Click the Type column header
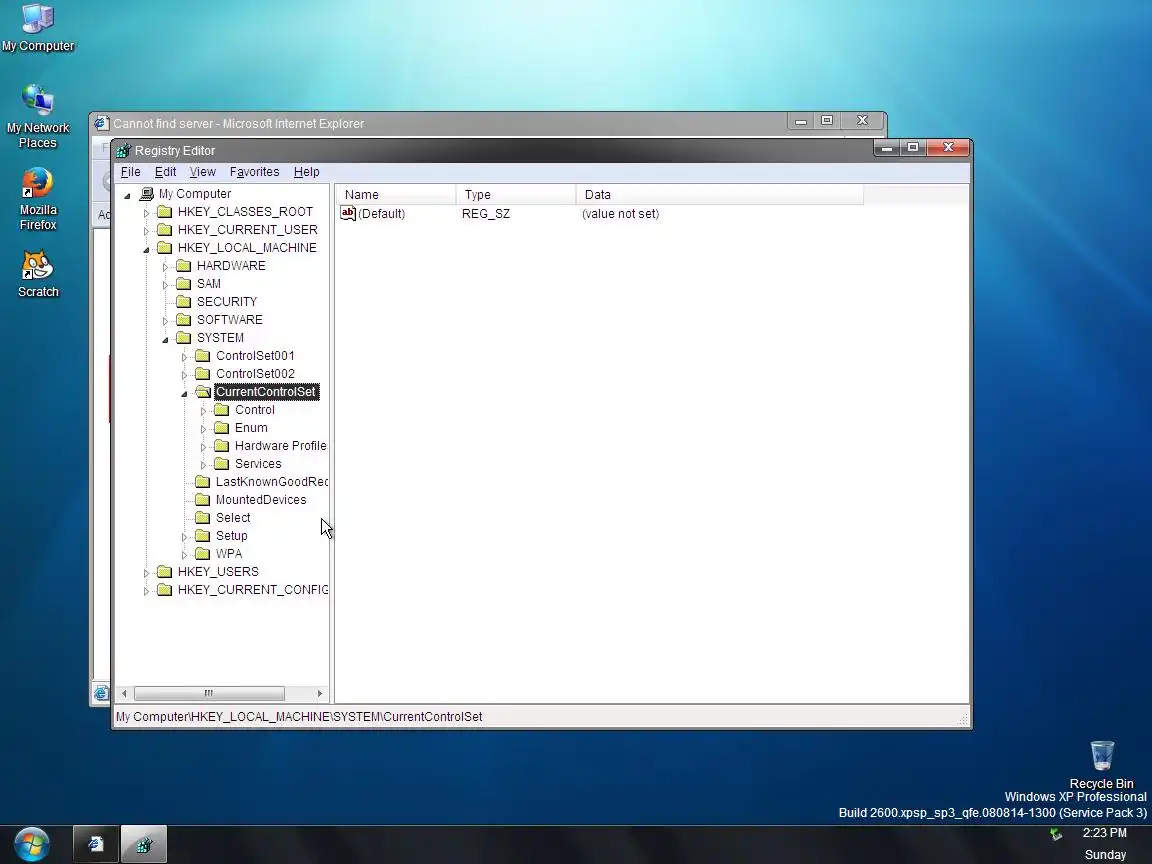This screenshot has height=864, width=1152. tap(516, 195)
